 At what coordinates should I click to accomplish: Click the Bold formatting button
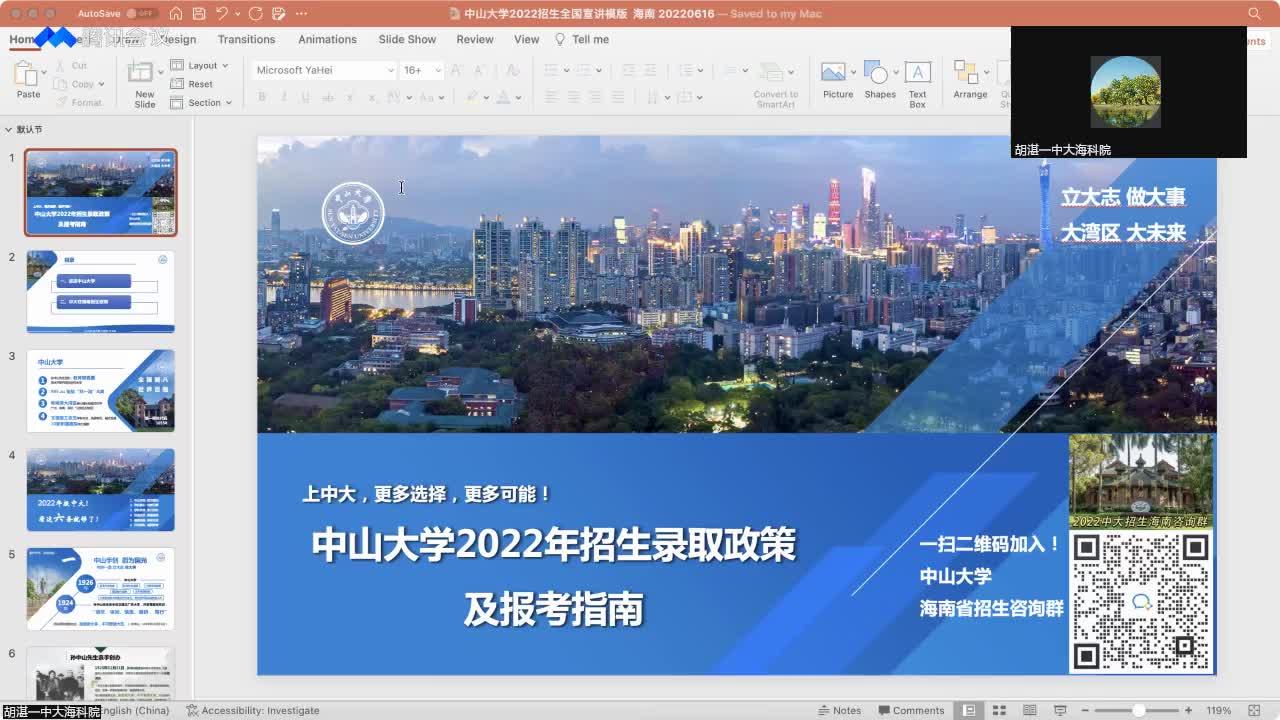click(x=262, y=97)
